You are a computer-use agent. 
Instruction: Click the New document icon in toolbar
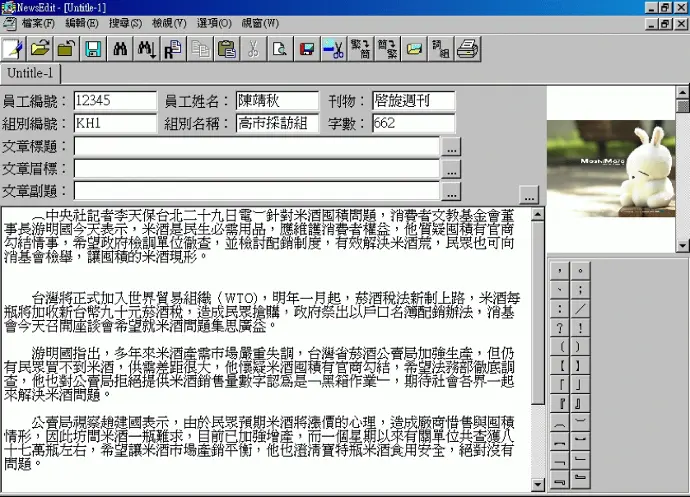13,47
